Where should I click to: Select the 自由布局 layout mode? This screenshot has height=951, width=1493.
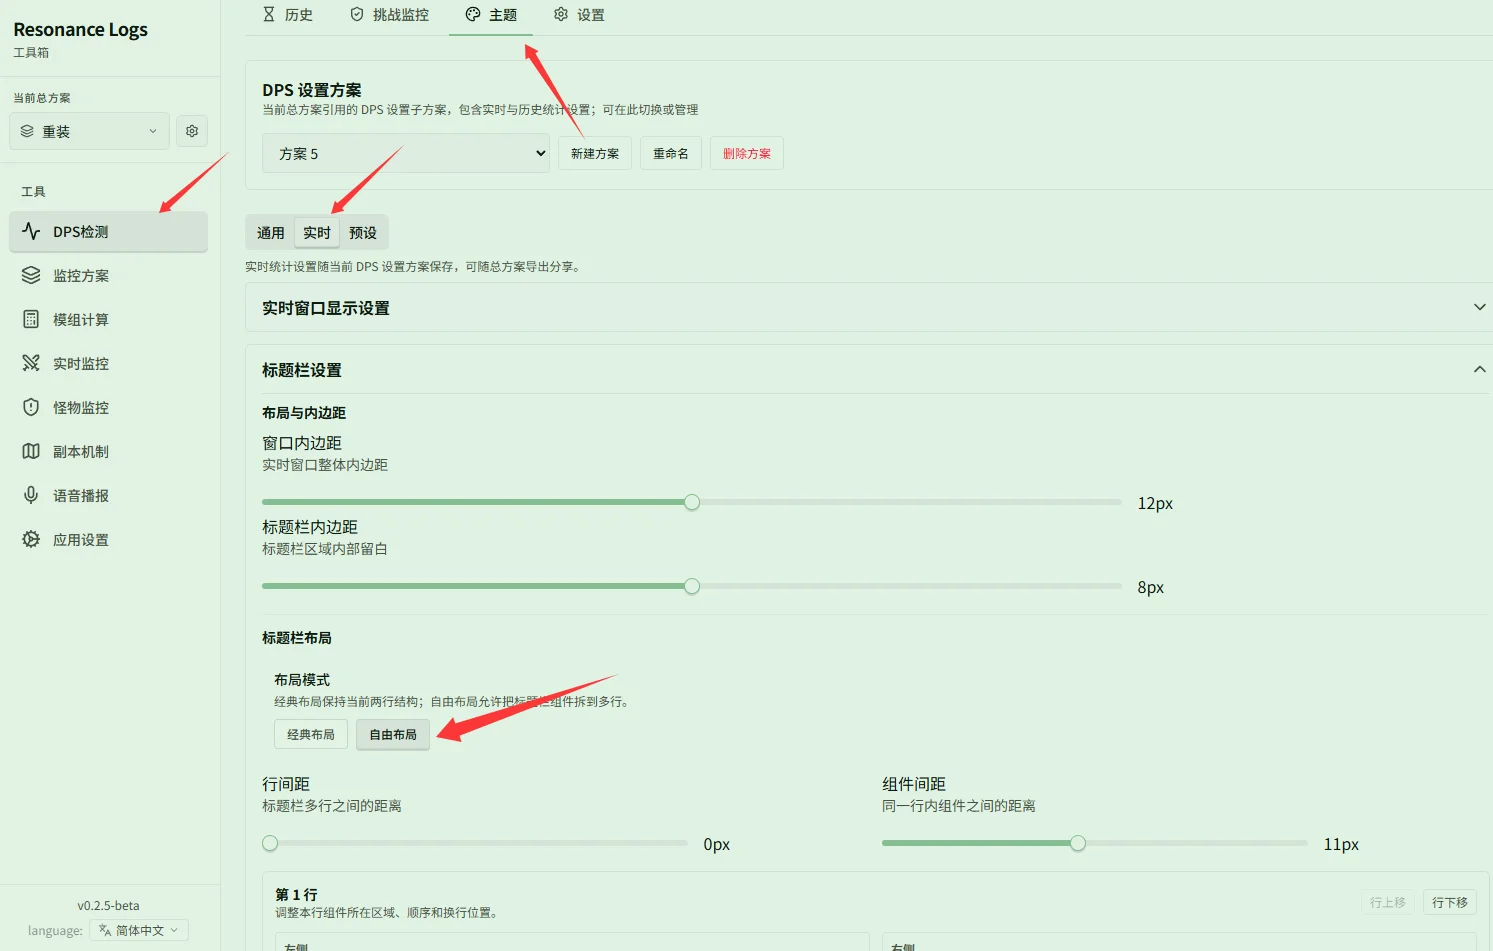[x=393, y=734]
